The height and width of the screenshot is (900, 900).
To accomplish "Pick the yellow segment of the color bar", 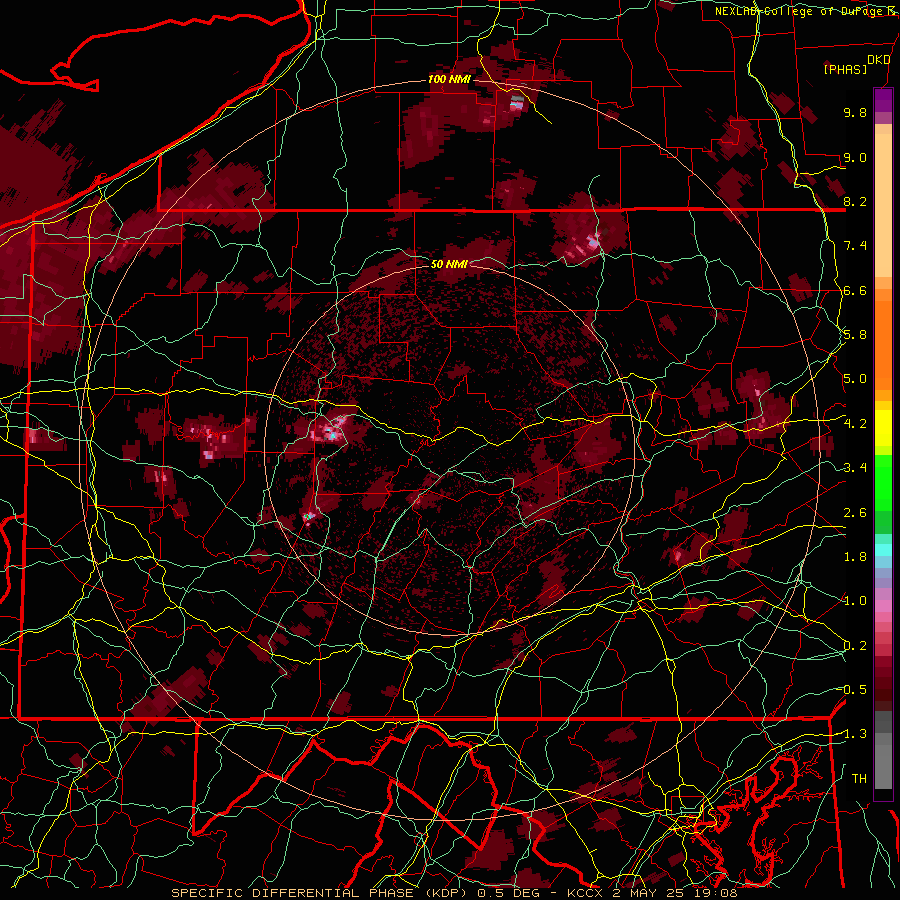I will coord(883,428).
